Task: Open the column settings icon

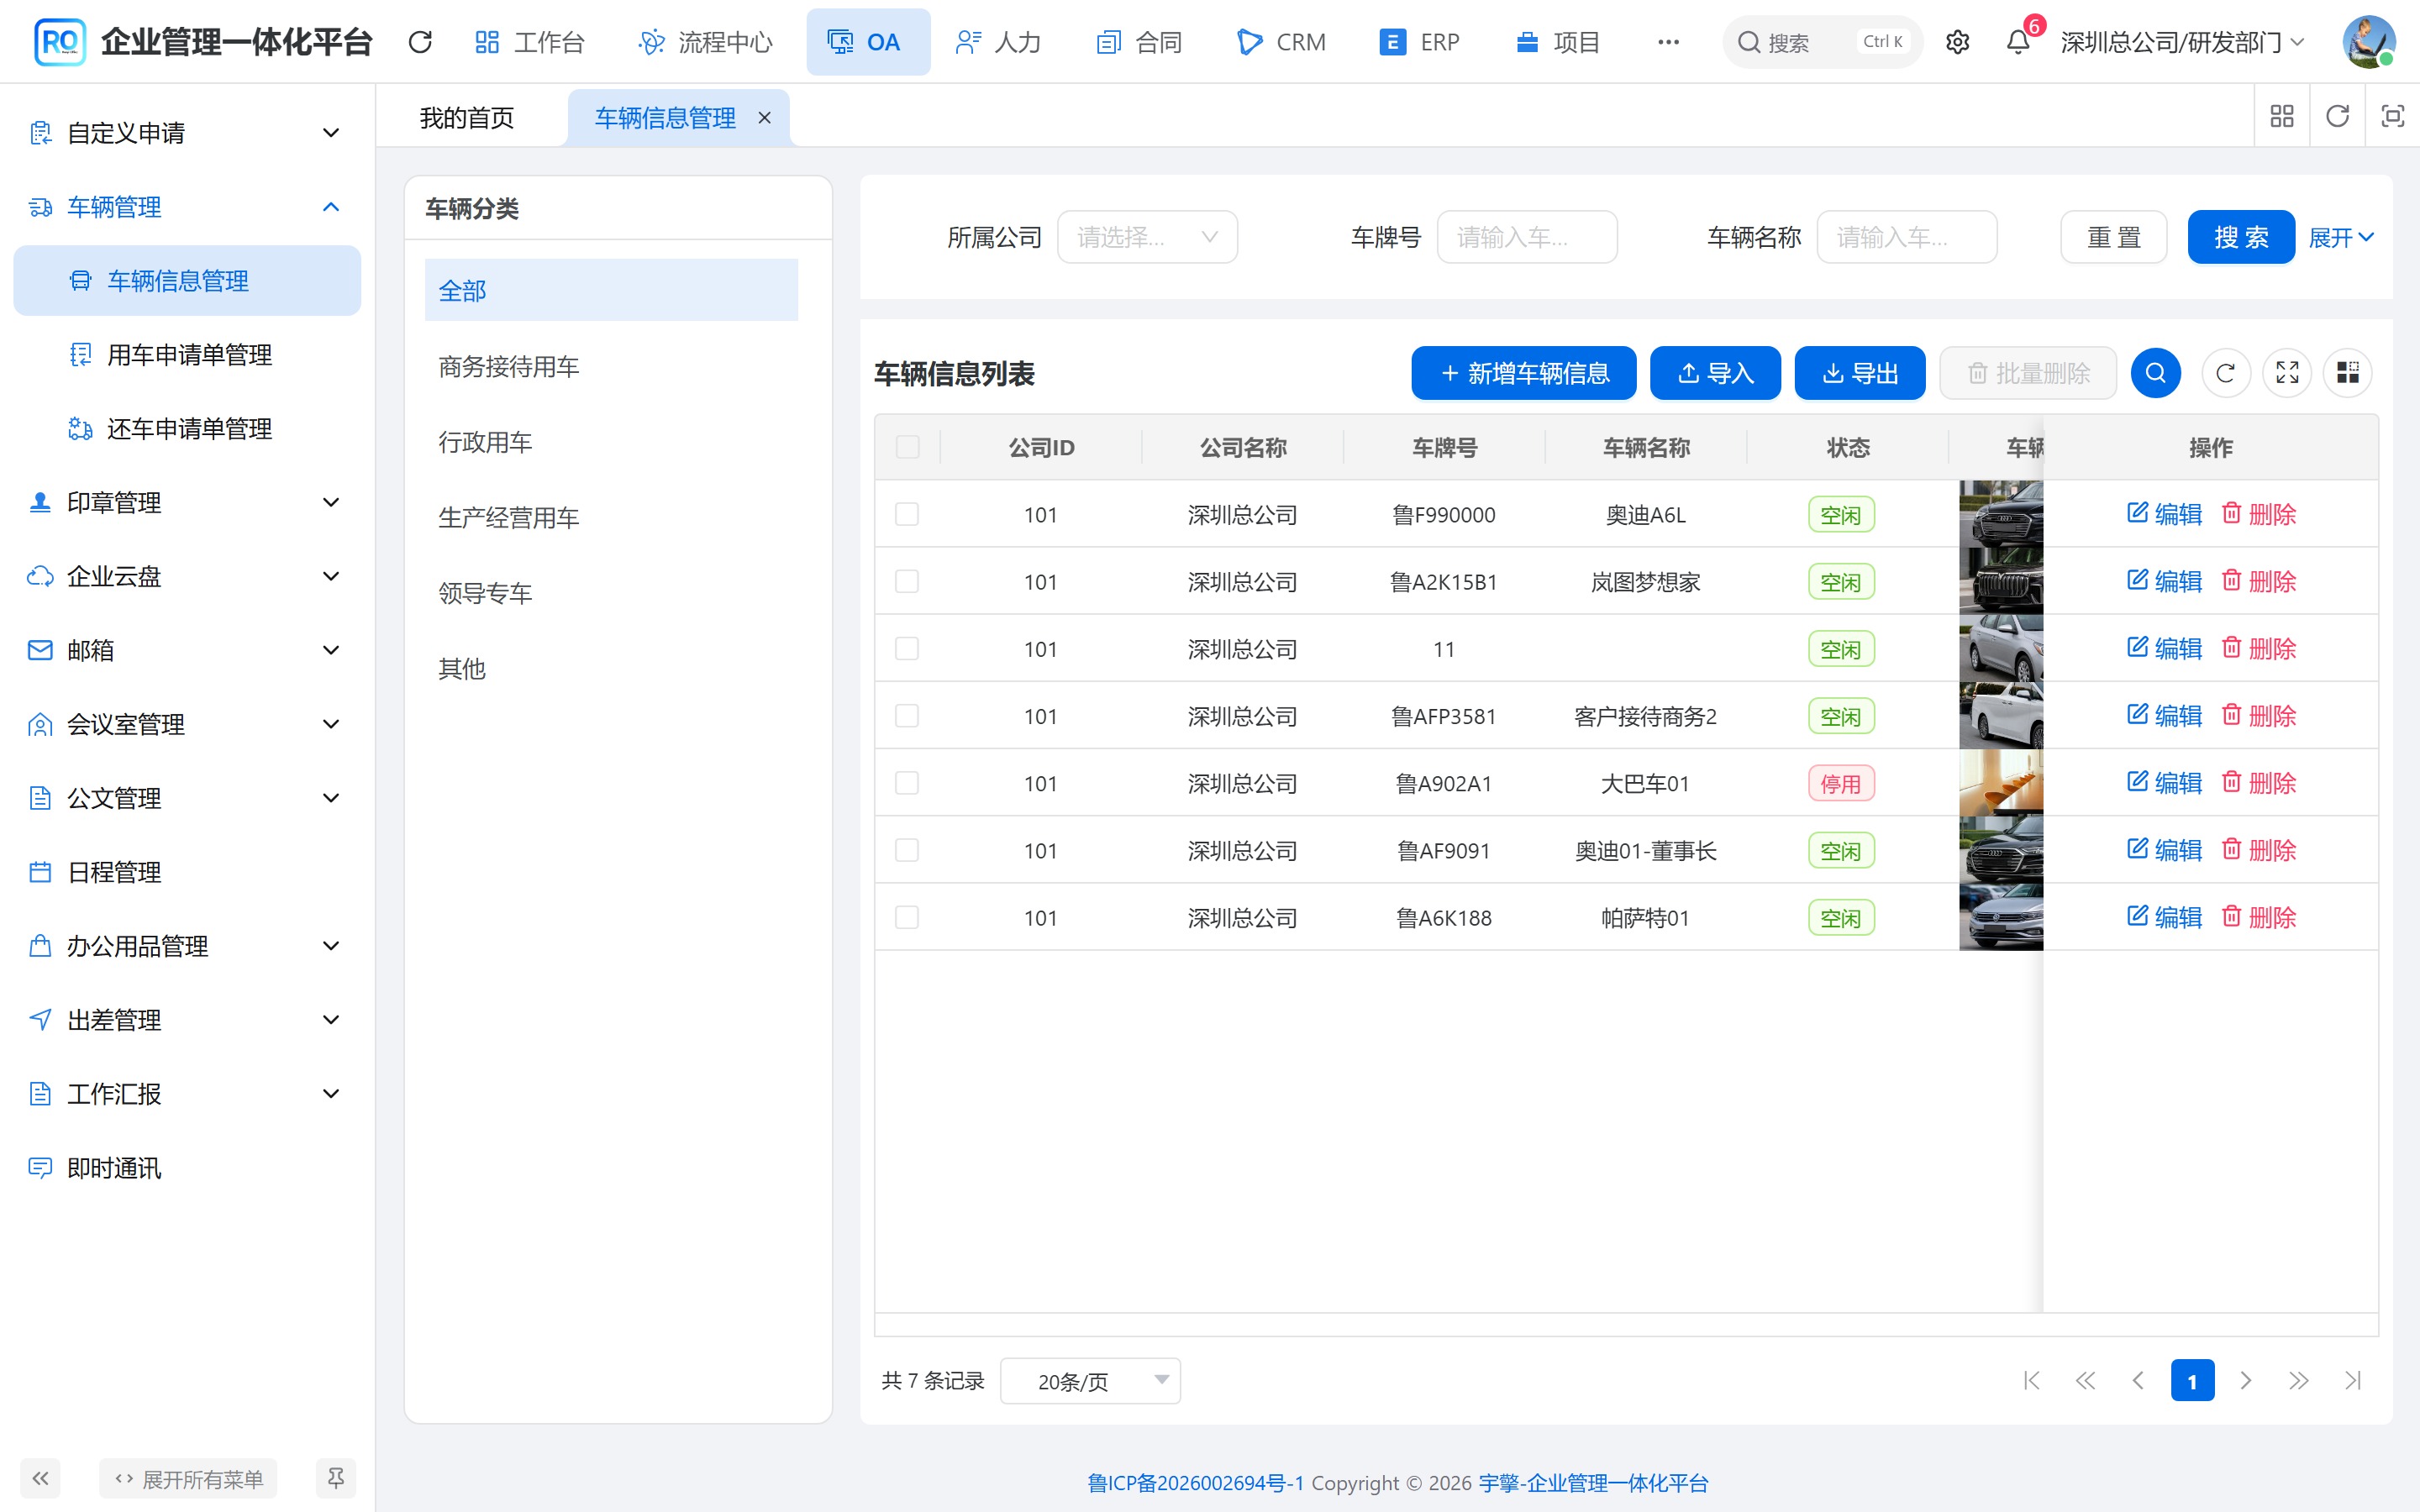Action: pyautogui.click(x=2347, y=373)
